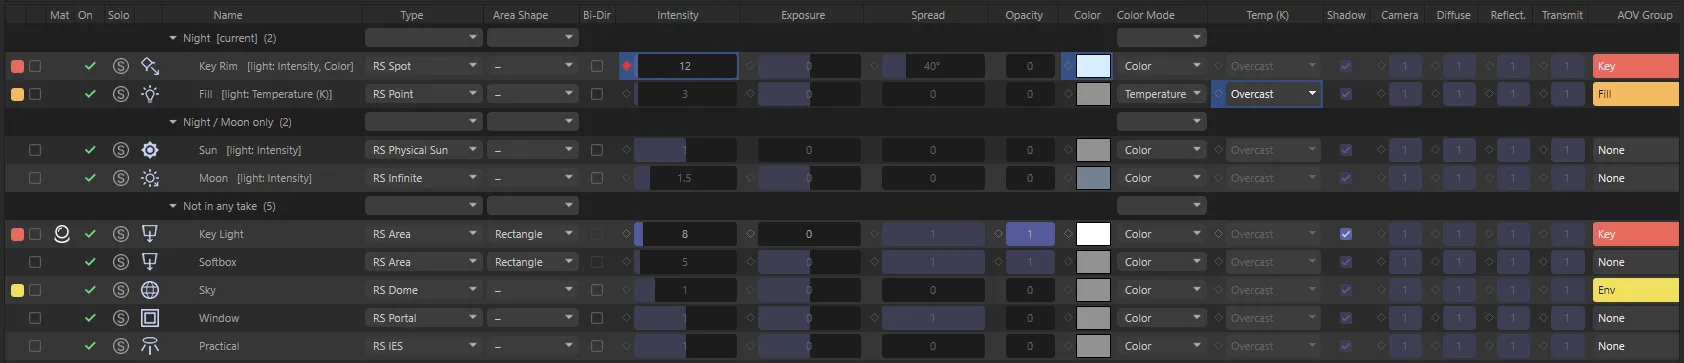Open Key Light Rectangle area shape dropdown
Image resolution: width=1684 pixels, height=363 pixels.
pos(533,234)
